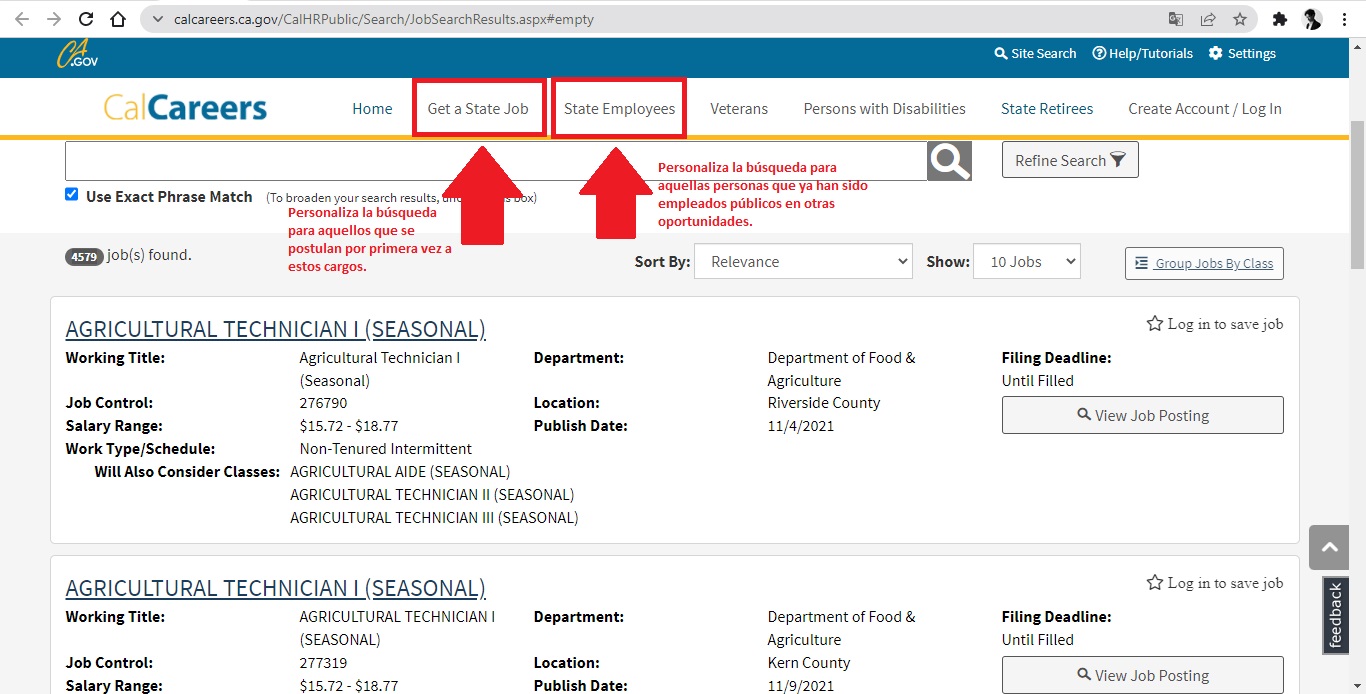Click View Job Posting for Riverside County
Screen dimensions: 1366x694
tap(1142, 415)
